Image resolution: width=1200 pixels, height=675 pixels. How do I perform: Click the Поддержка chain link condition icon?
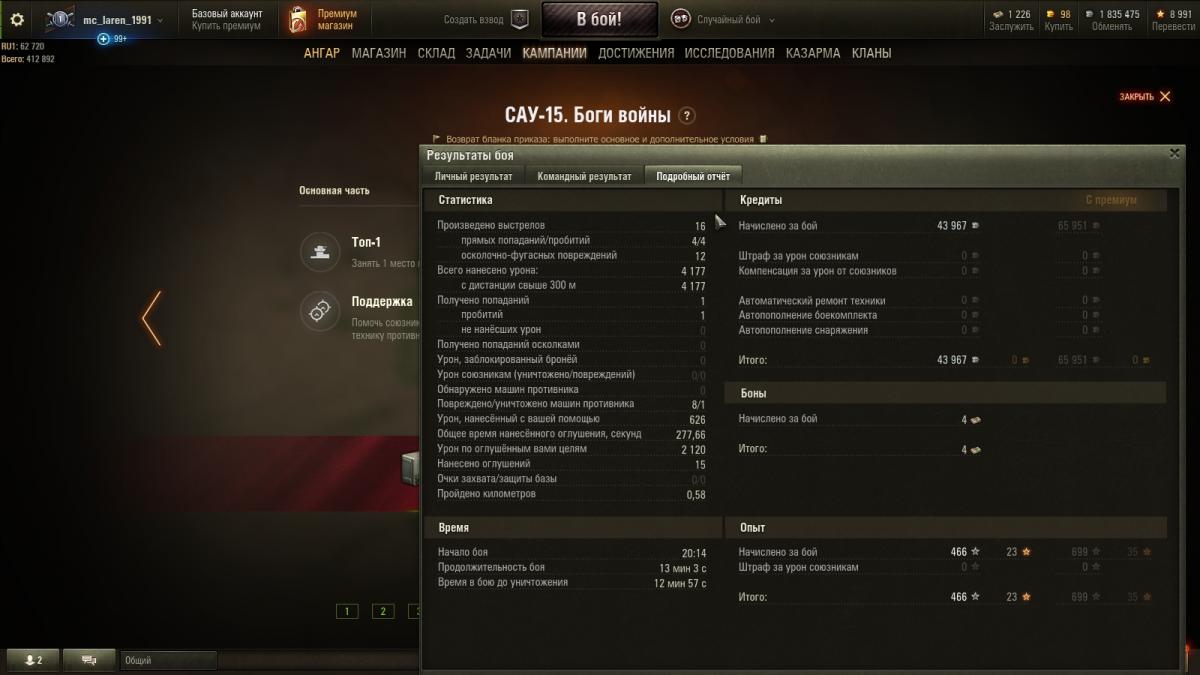(321, 312)
